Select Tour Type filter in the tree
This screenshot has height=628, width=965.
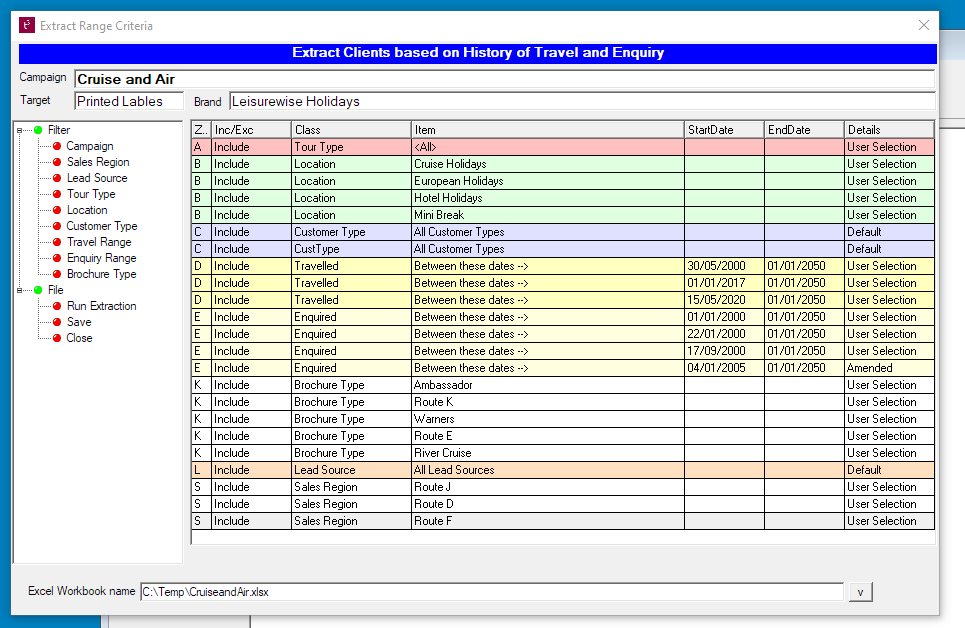(91, 194)
